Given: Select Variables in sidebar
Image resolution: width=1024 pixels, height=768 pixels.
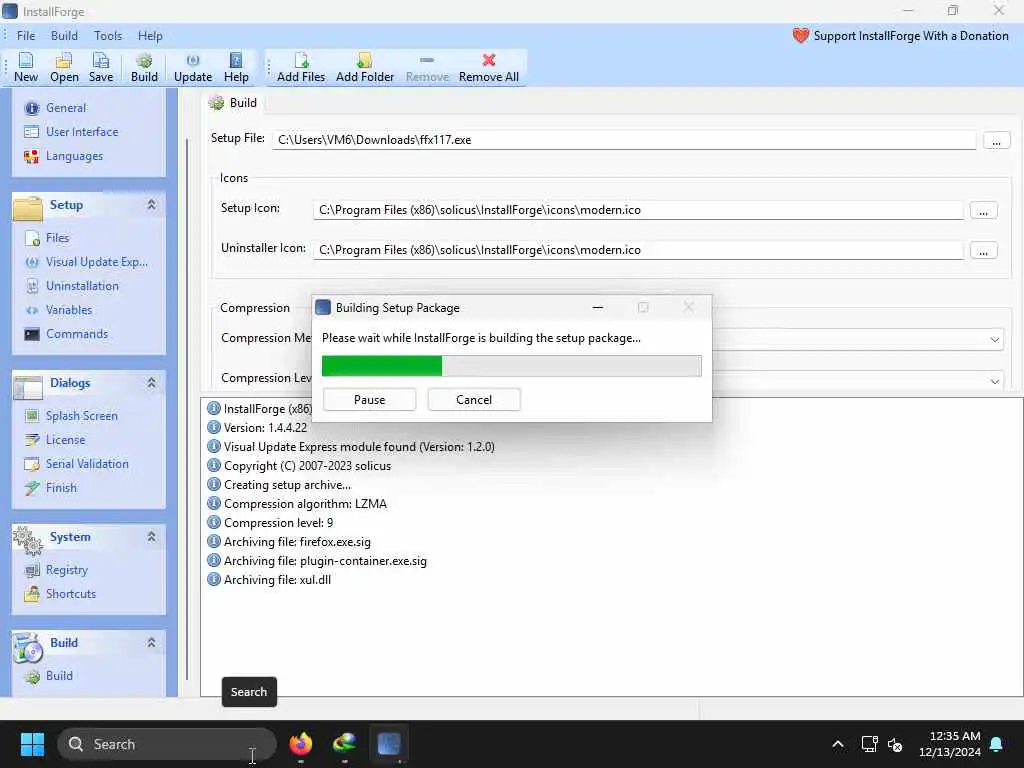Looking at the screenshot, I should (58, 310).
